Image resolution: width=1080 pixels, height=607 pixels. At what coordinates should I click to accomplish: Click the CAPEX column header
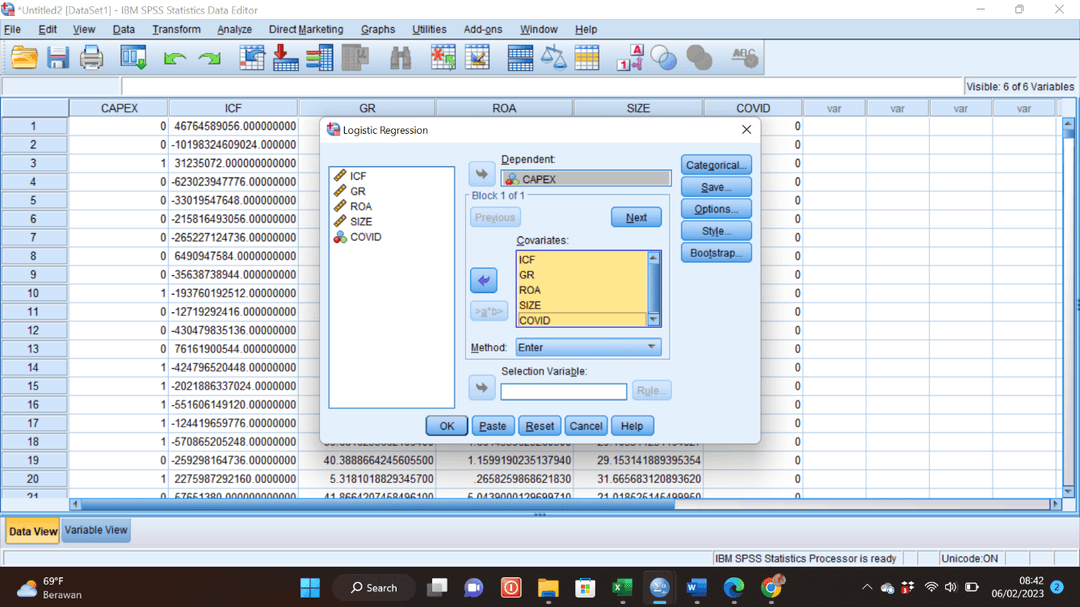[119, 108]
